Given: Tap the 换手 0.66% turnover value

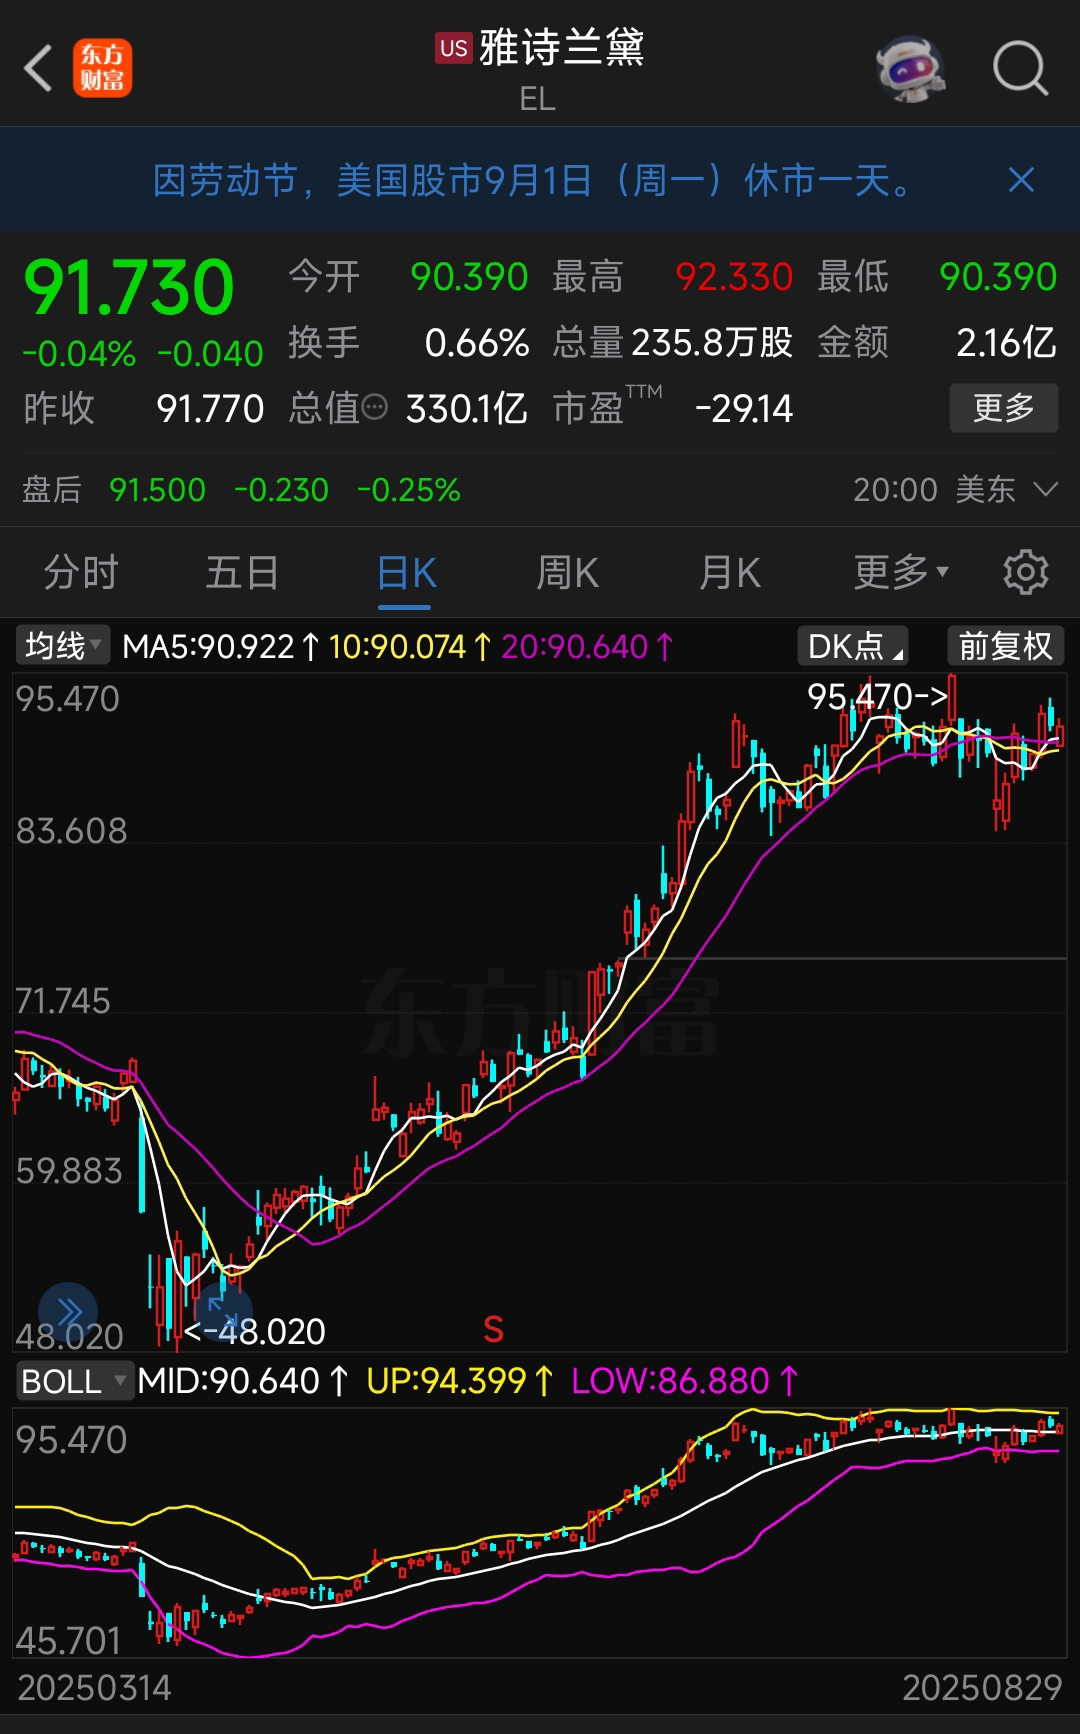Looking at the screenshot, I should [476, 343].
